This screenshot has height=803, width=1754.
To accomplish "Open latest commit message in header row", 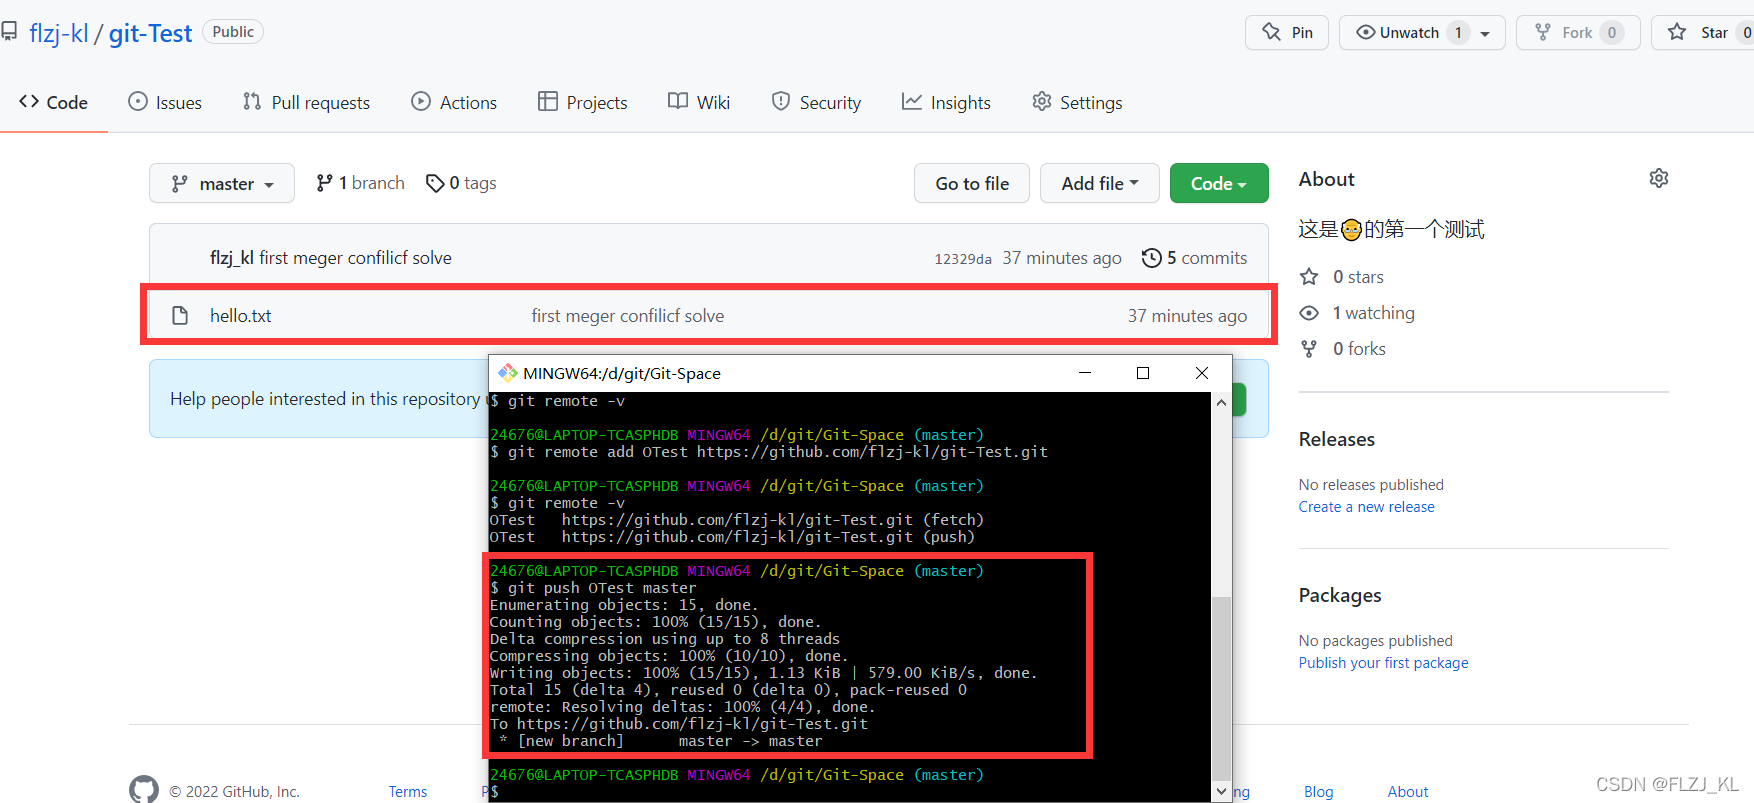I will pyautogui.click(x=355, y=258).
